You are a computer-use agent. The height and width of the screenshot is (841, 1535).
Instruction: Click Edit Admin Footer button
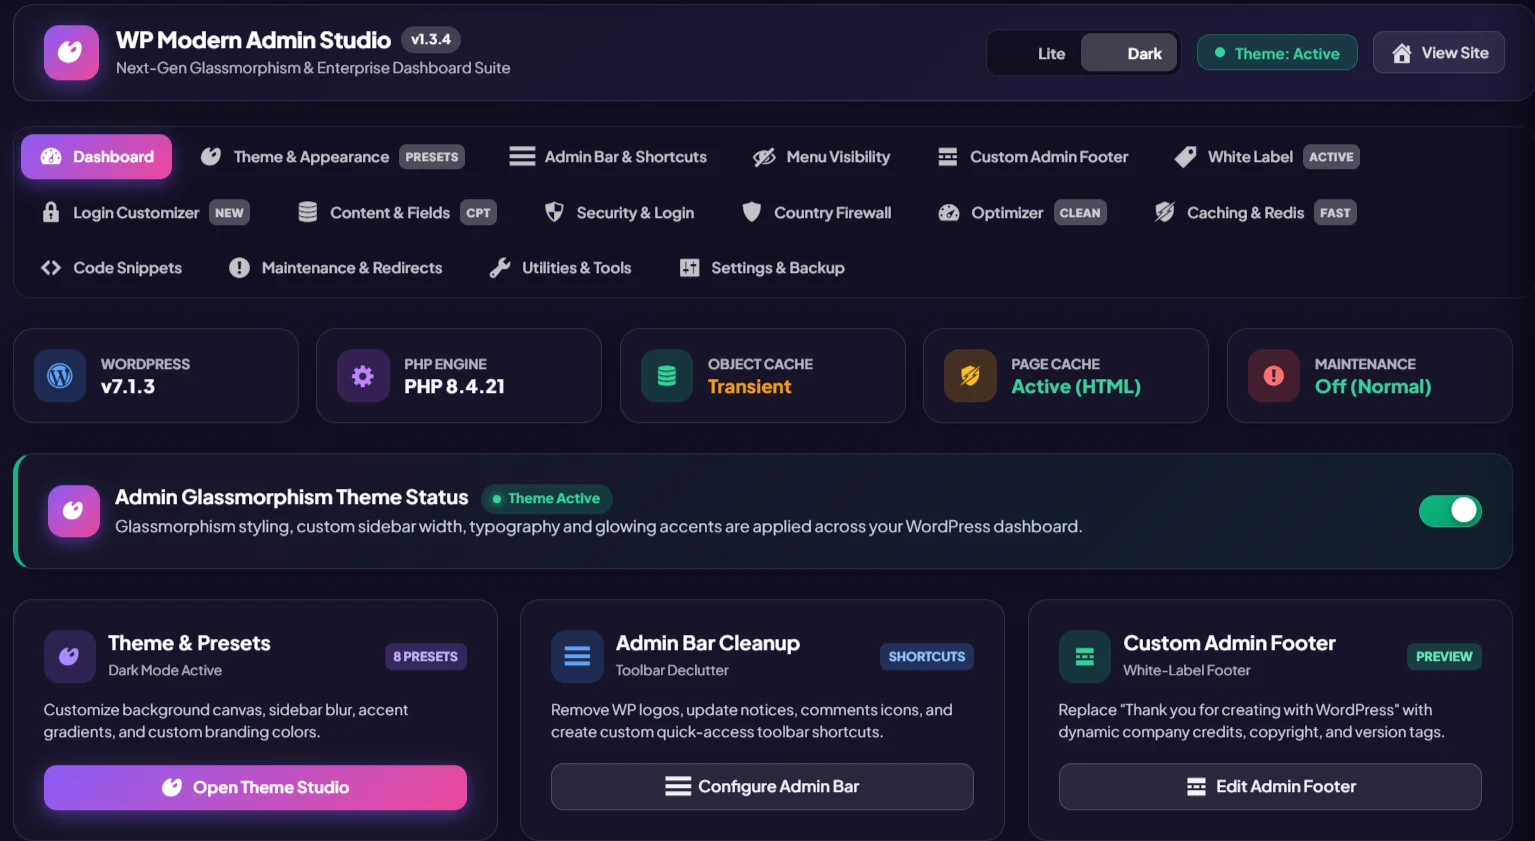1270,787
